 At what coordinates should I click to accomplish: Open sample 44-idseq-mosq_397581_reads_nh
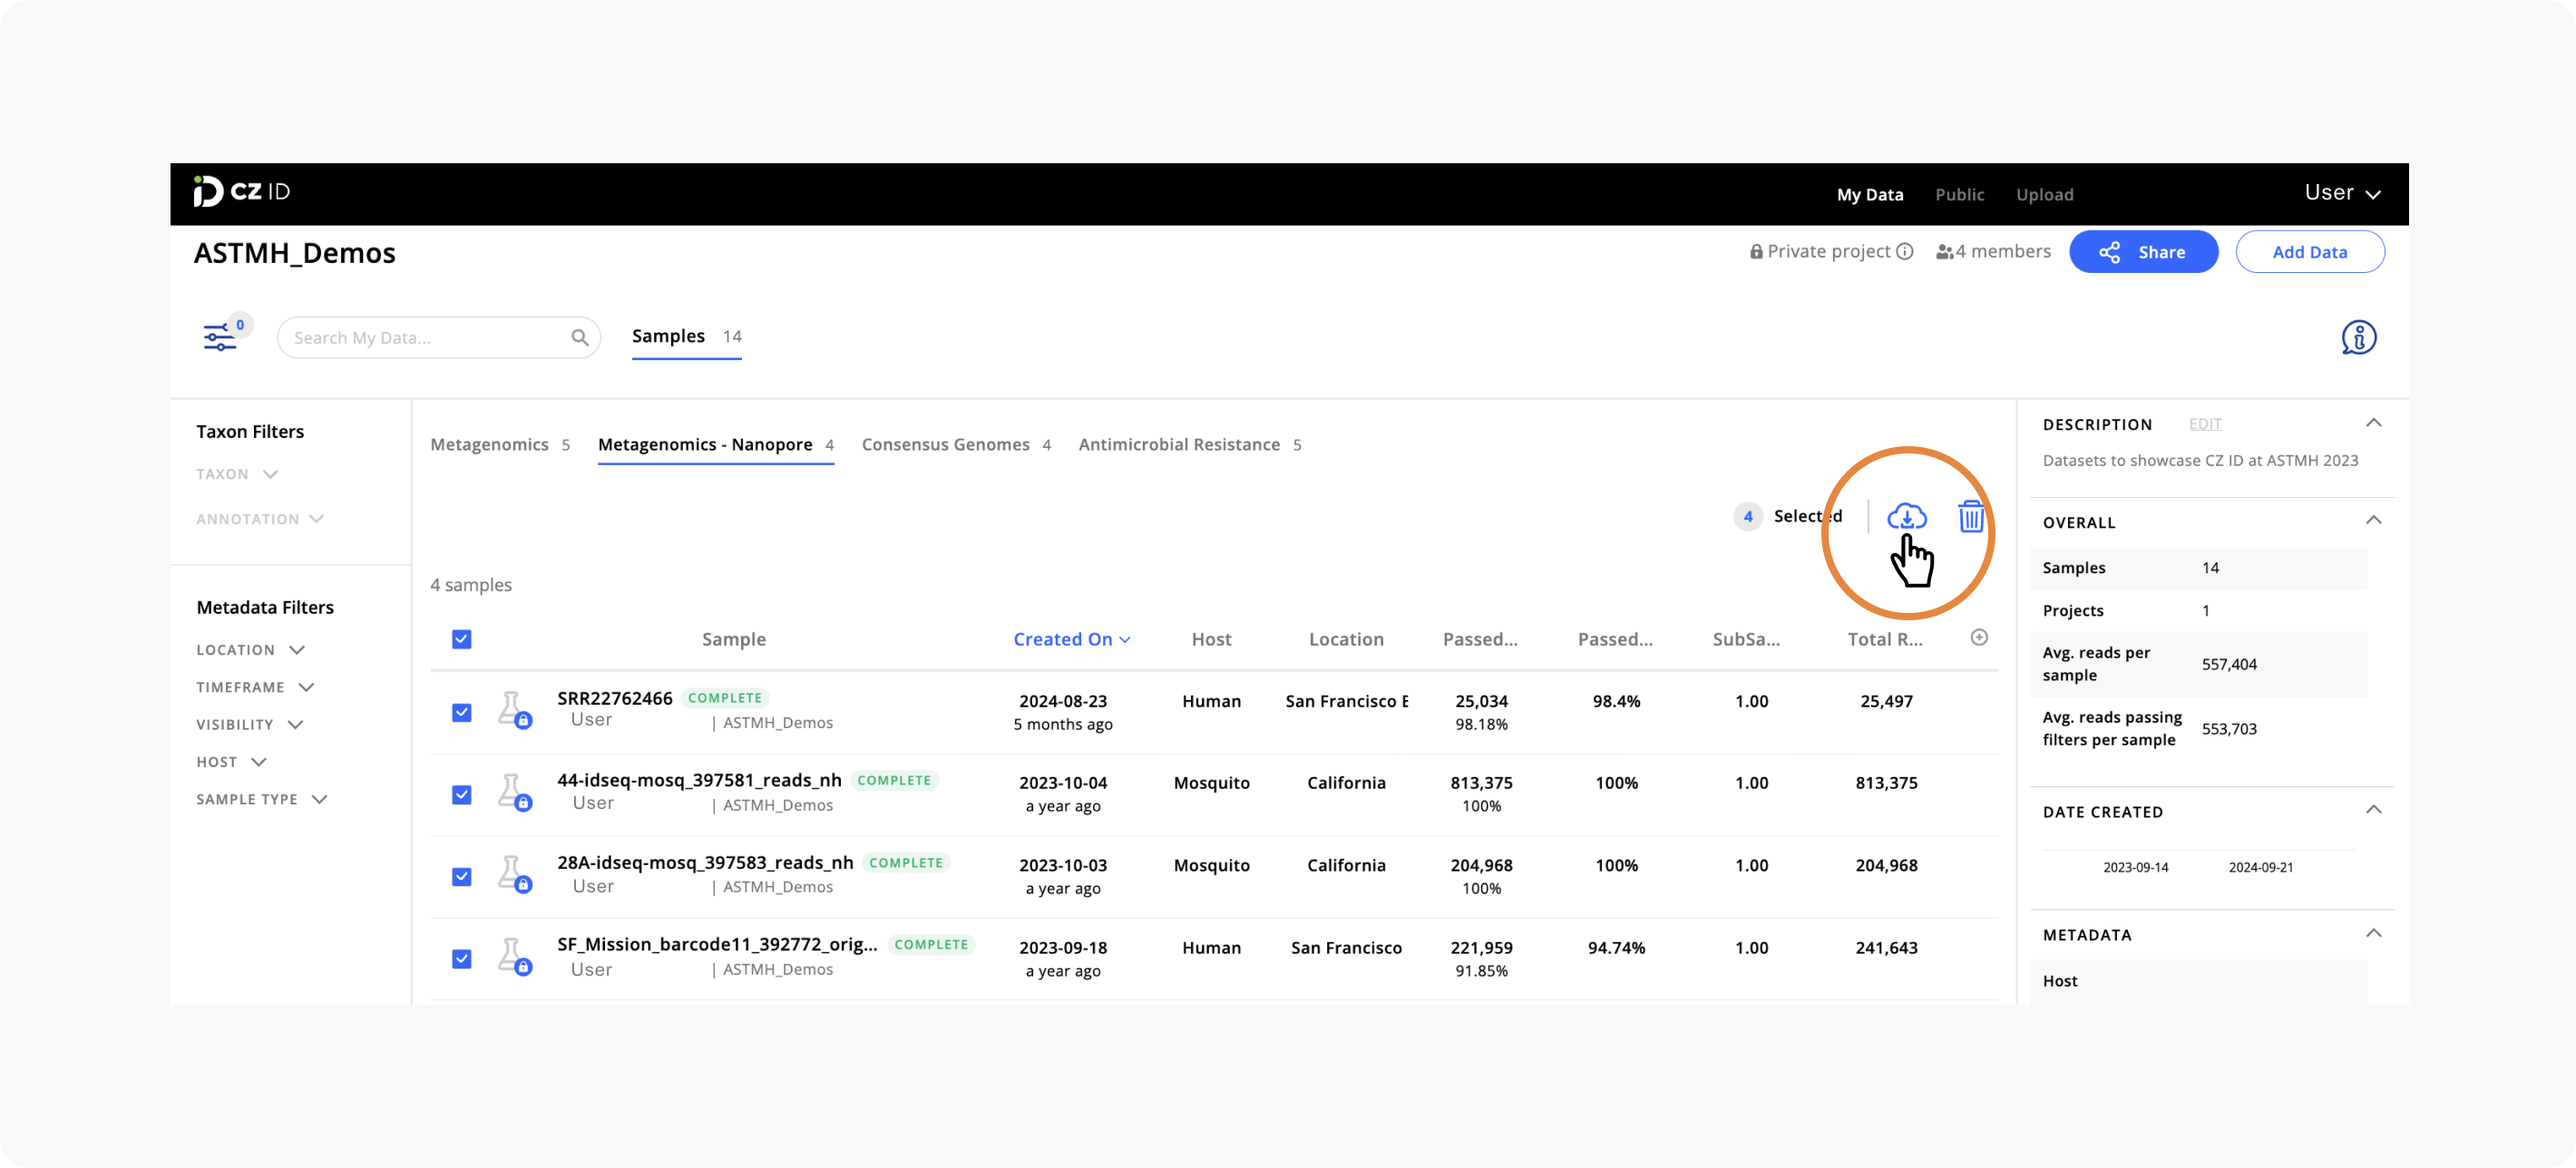click(x=699, y=780)
